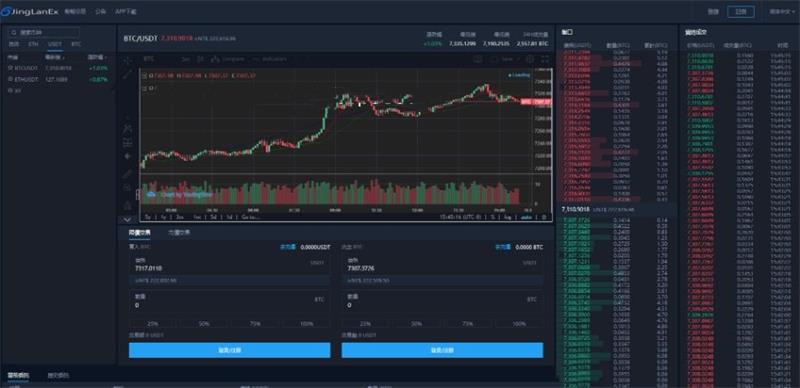Choose 50% amount in the buy form
This screenshot has height=388, width=800.
coord(204,324)
